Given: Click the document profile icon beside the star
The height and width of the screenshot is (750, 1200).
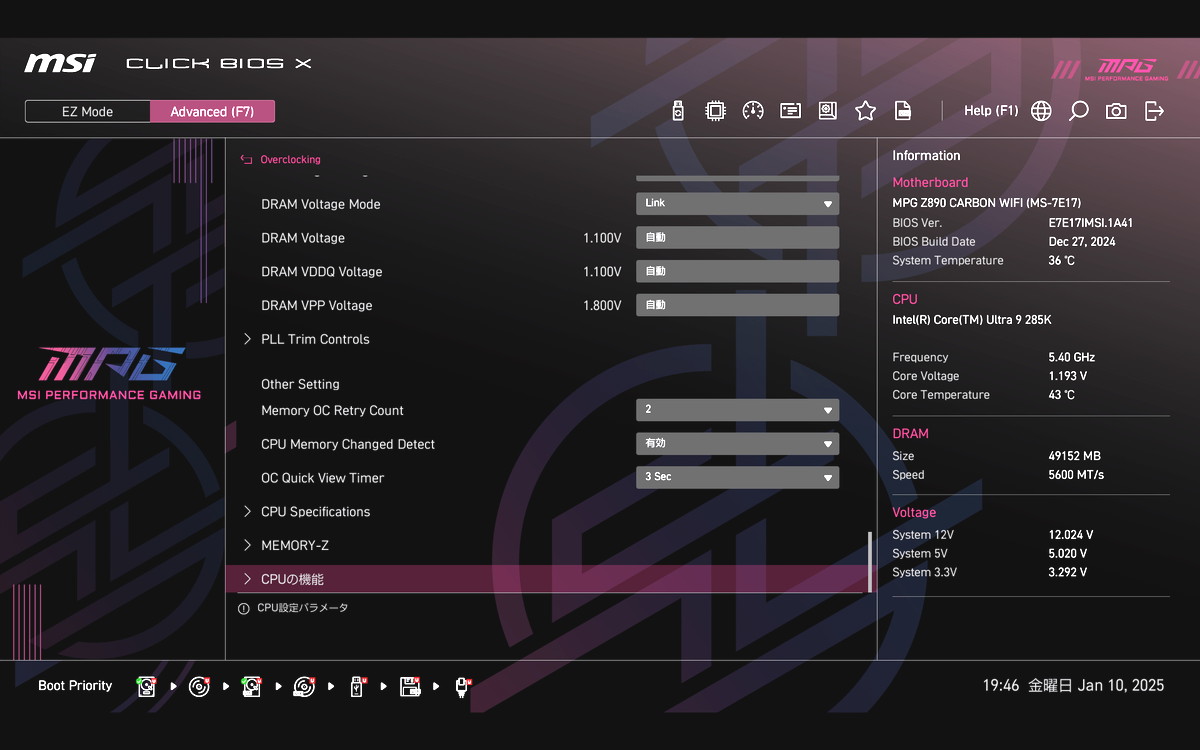Looking at the screenshot, I should click(x=903, y=111).
